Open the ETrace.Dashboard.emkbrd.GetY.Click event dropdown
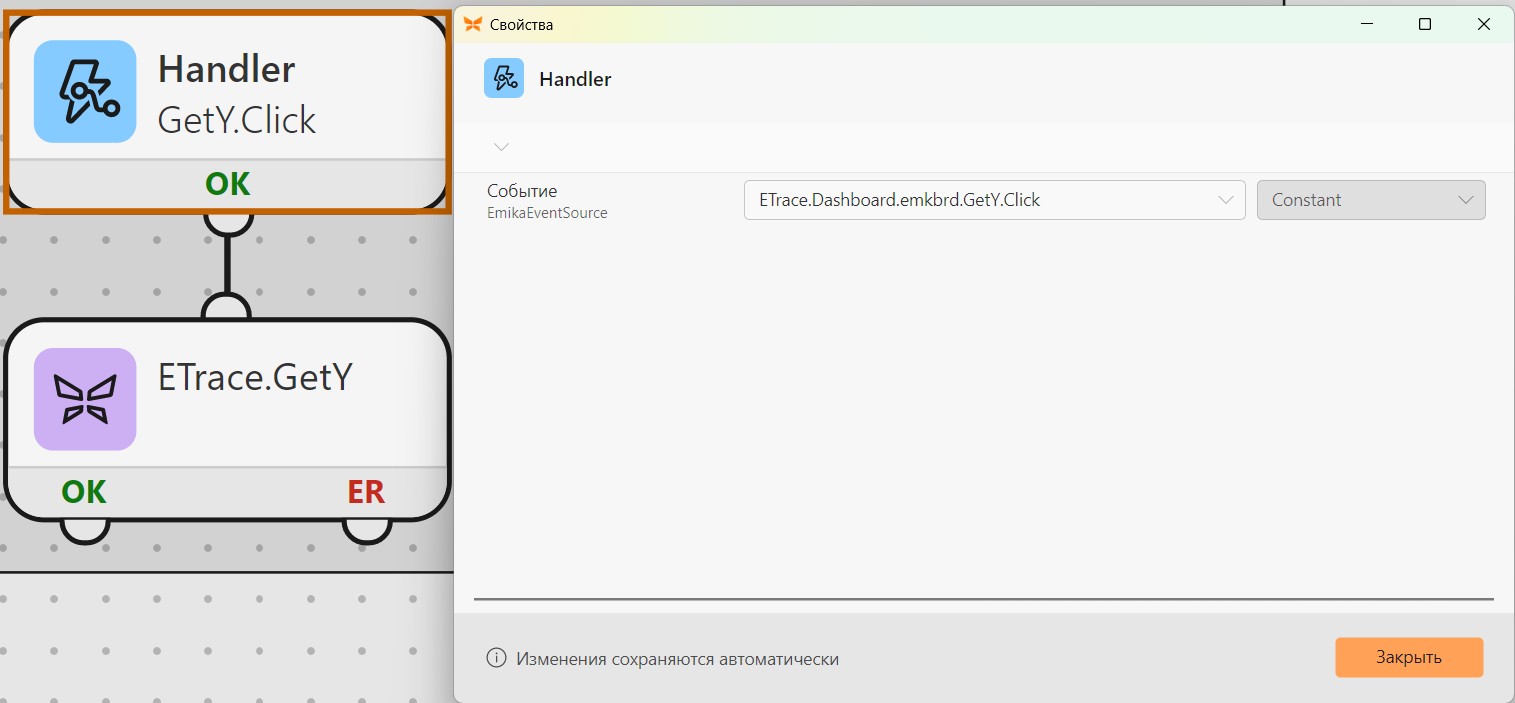This screenshot has width=1515, height=703. (994, 200)
